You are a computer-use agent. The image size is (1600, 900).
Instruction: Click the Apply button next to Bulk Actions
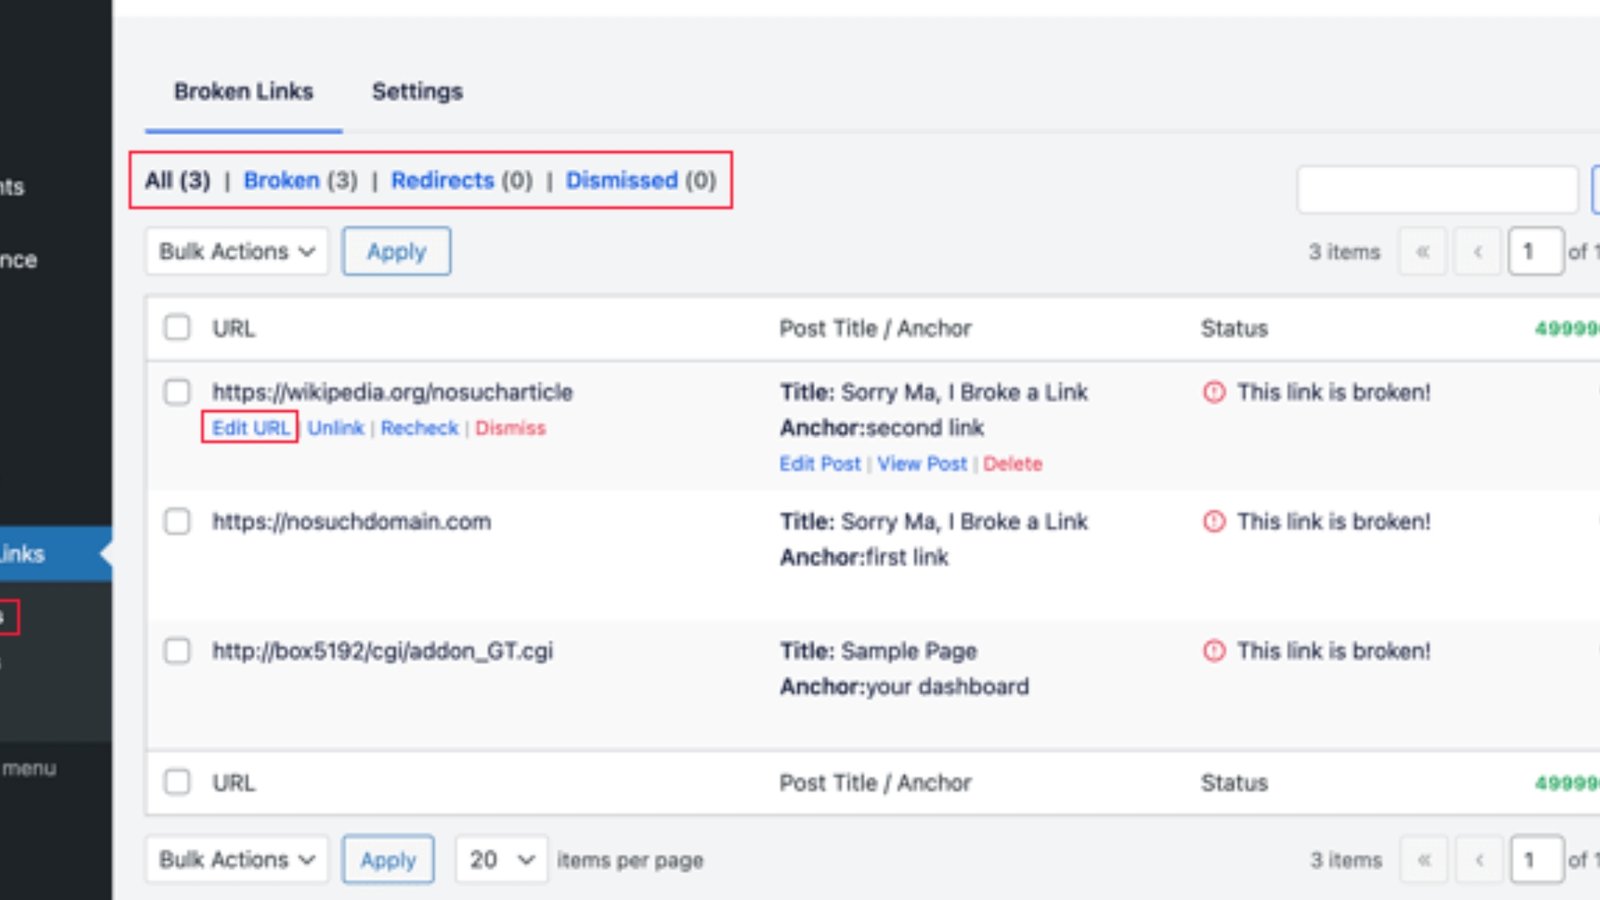[x=396, y=251]
